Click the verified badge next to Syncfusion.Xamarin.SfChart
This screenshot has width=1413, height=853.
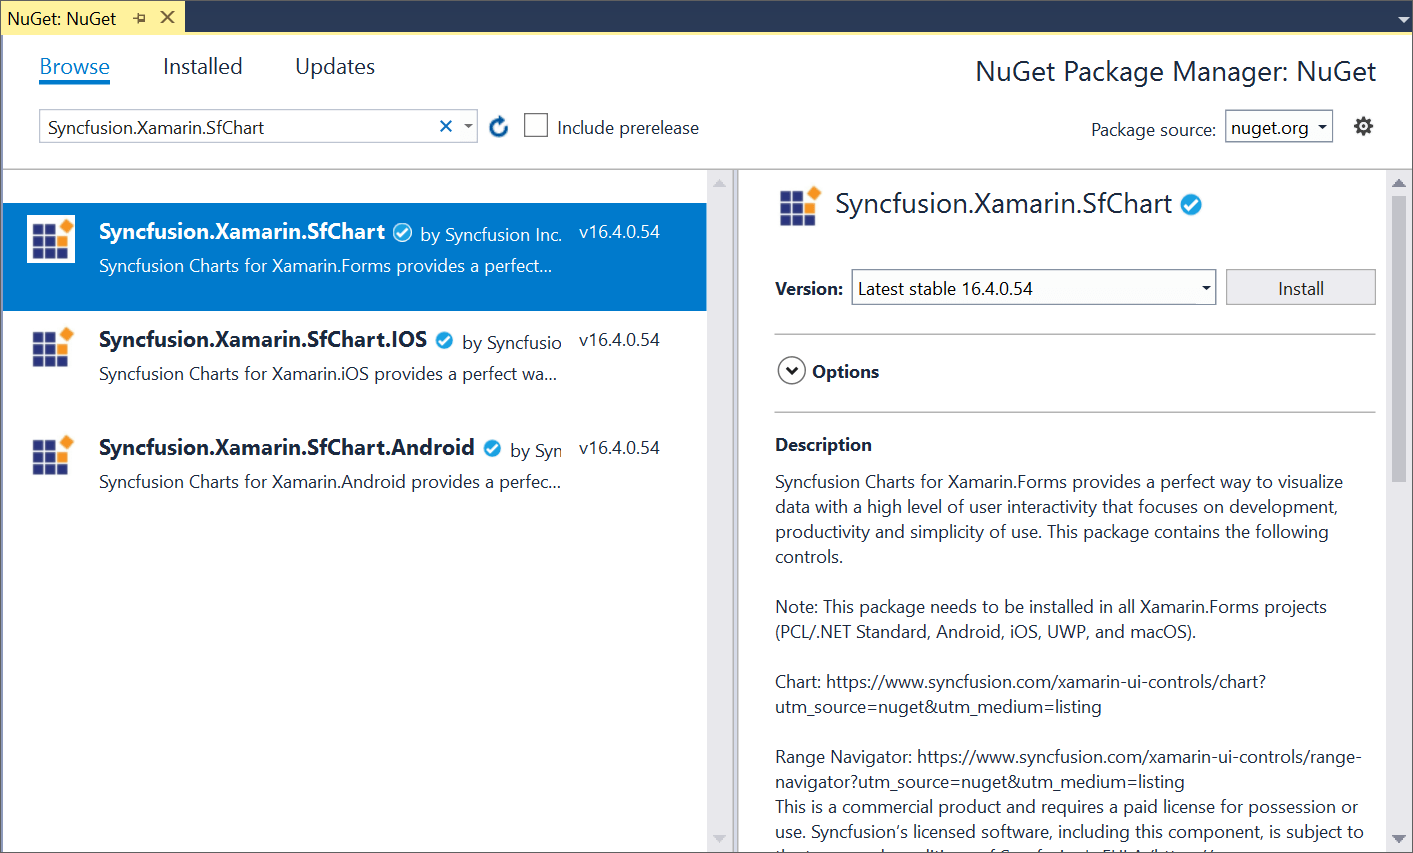point(402,231)
